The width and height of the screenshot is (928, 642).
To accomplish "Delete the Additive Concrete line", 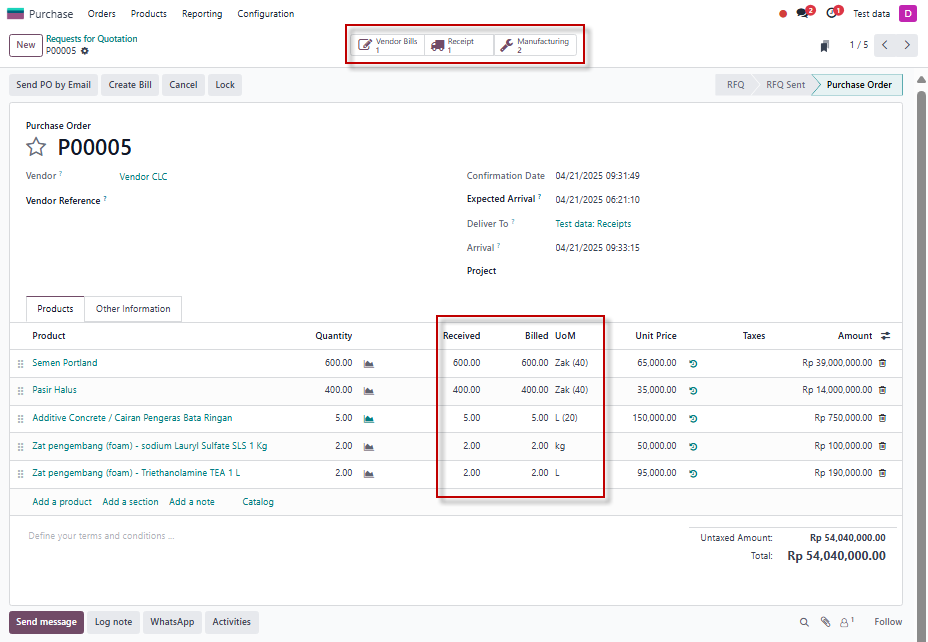I will (x=882, y=418).
